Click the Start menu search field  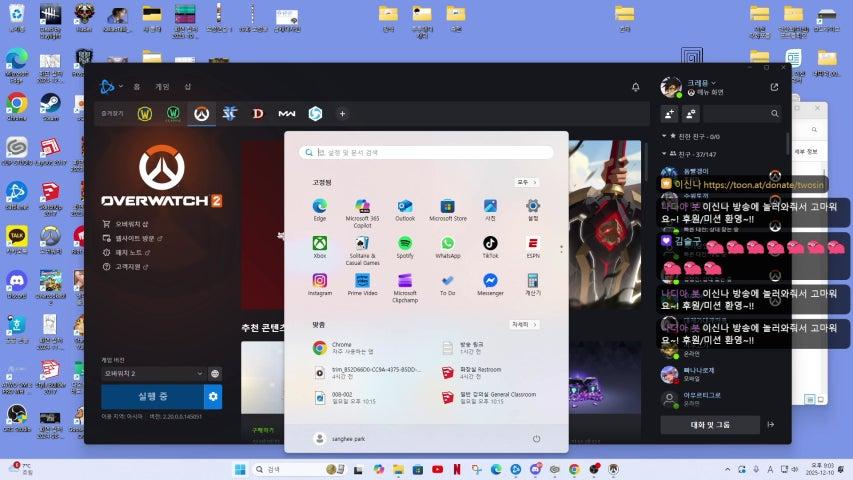pyautogui.click(x=427, y=152)
